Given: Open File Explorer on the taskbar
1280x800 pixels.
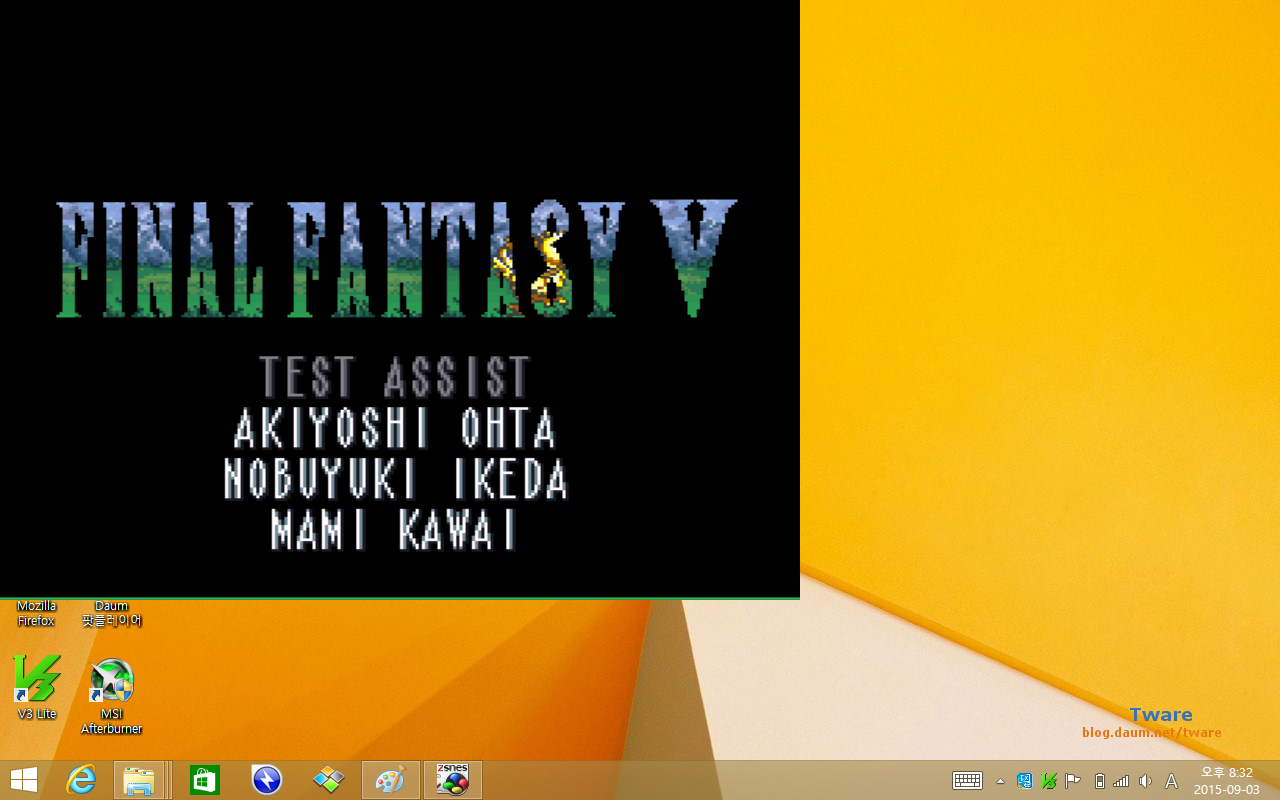Looking at the screenshot, I should (x=139, y=780).
